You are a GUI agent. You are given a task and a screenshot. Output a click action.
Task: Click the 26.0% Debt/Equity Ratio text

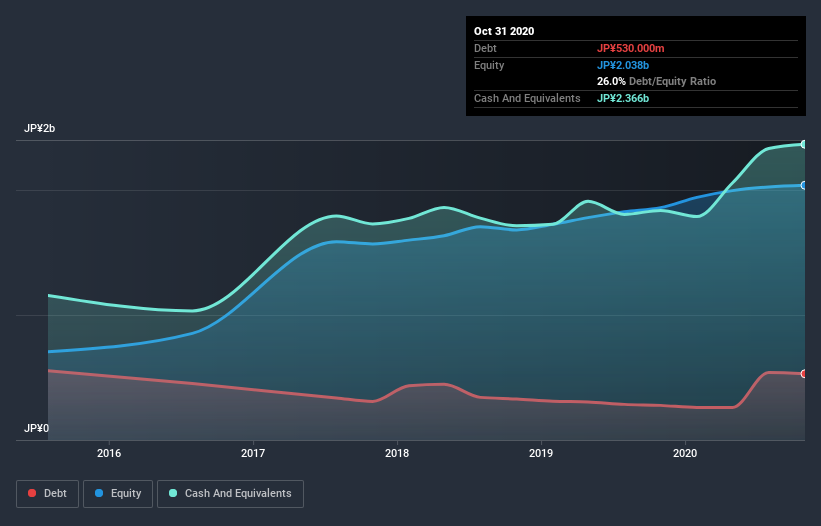[x=656, y=81]
